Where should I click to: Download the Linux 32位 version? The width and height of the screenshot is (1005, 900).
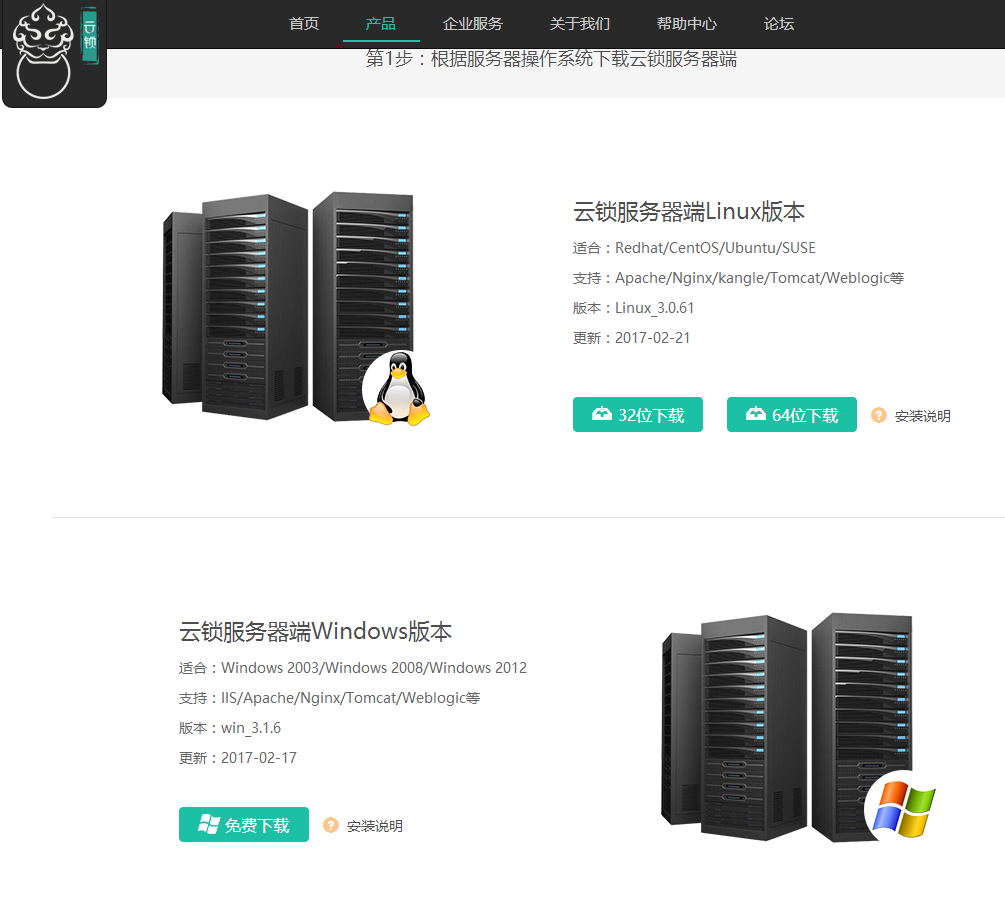638,415
